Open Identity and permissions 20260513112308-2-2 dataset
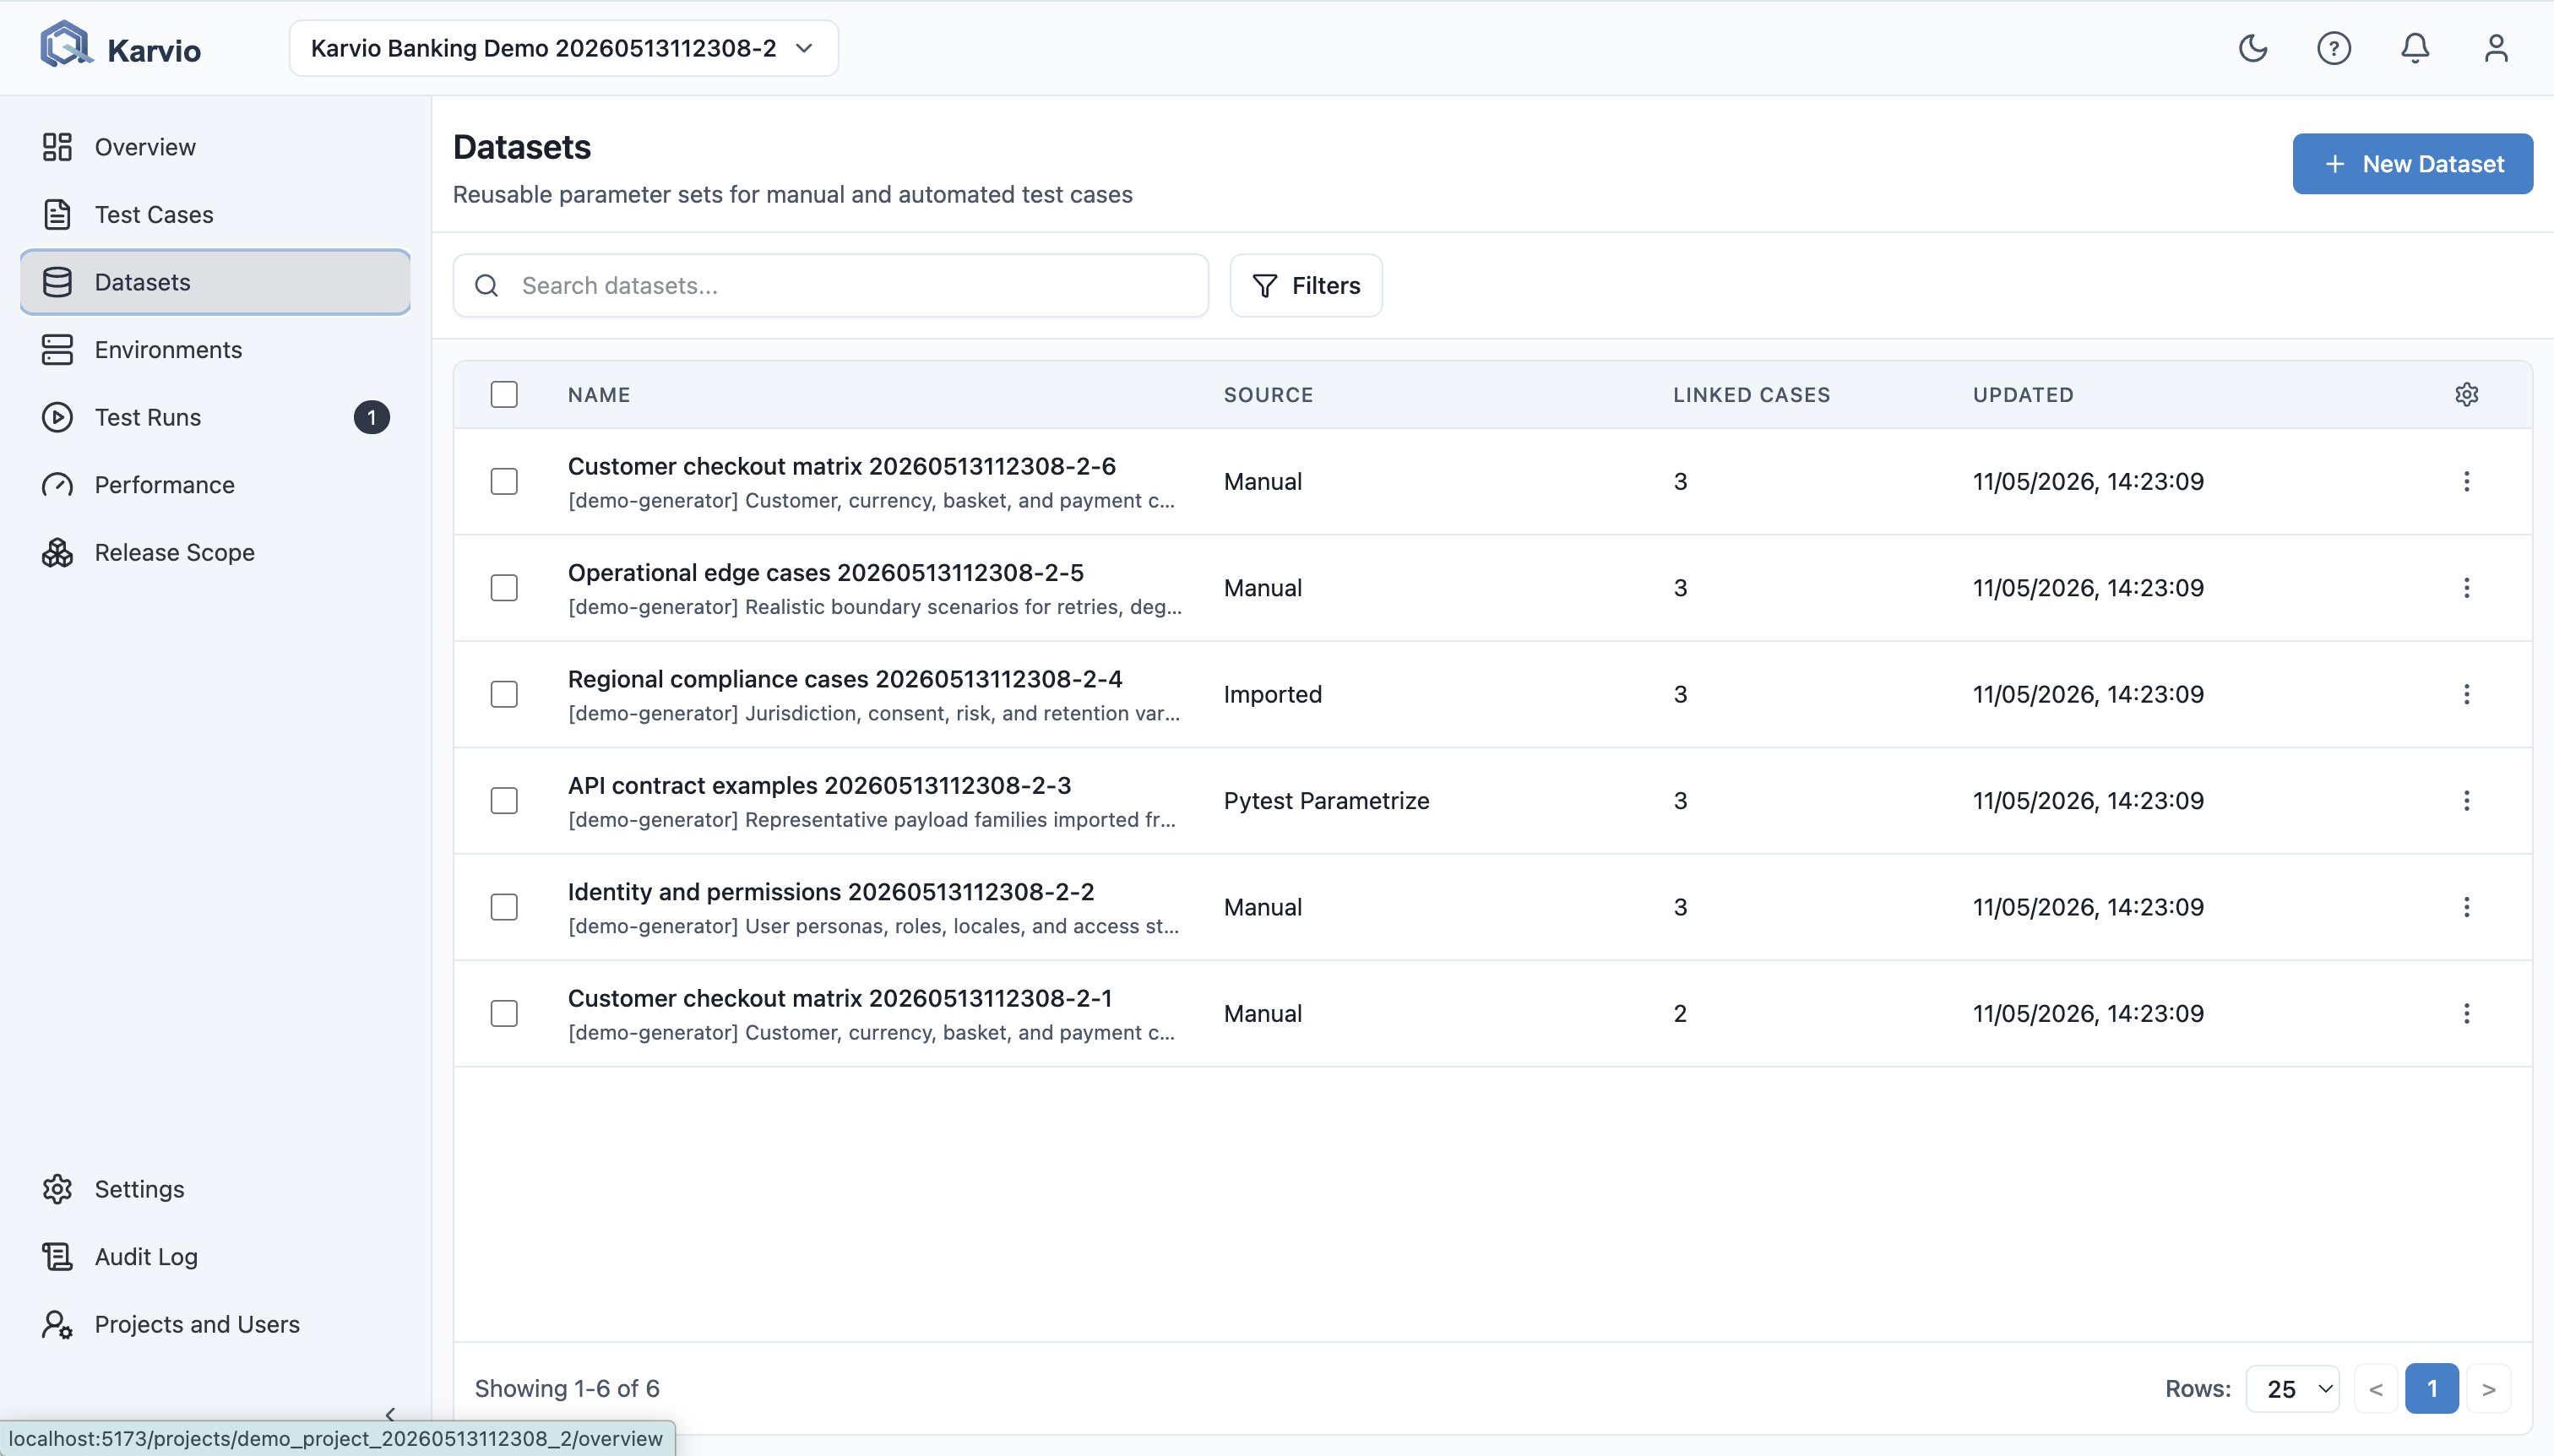Image resolution: width=2554 pixels, height=1456 pixels. (831, 892)
